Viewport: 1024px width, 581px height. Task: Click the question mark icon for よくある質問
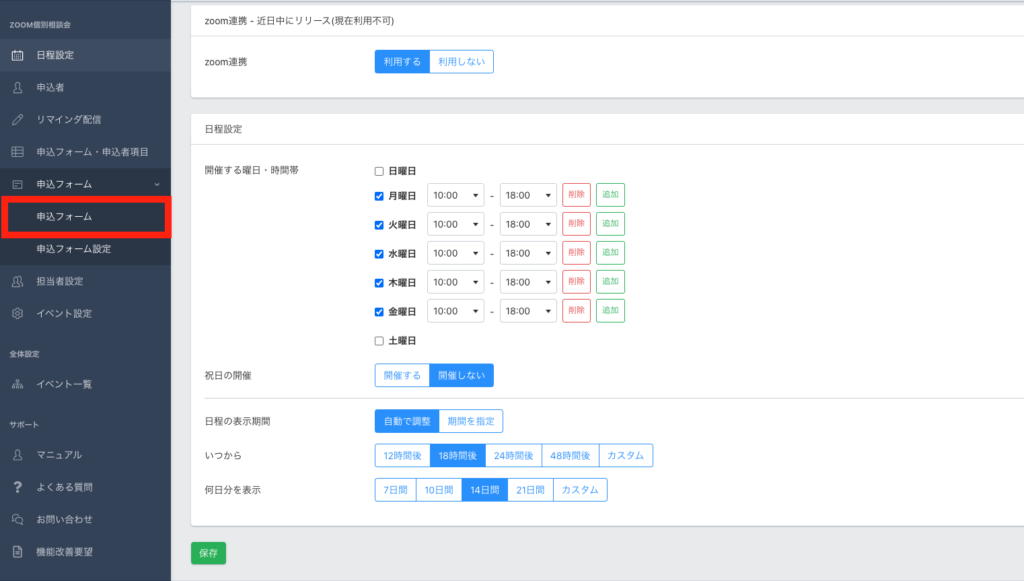click(x=17, y=487)
